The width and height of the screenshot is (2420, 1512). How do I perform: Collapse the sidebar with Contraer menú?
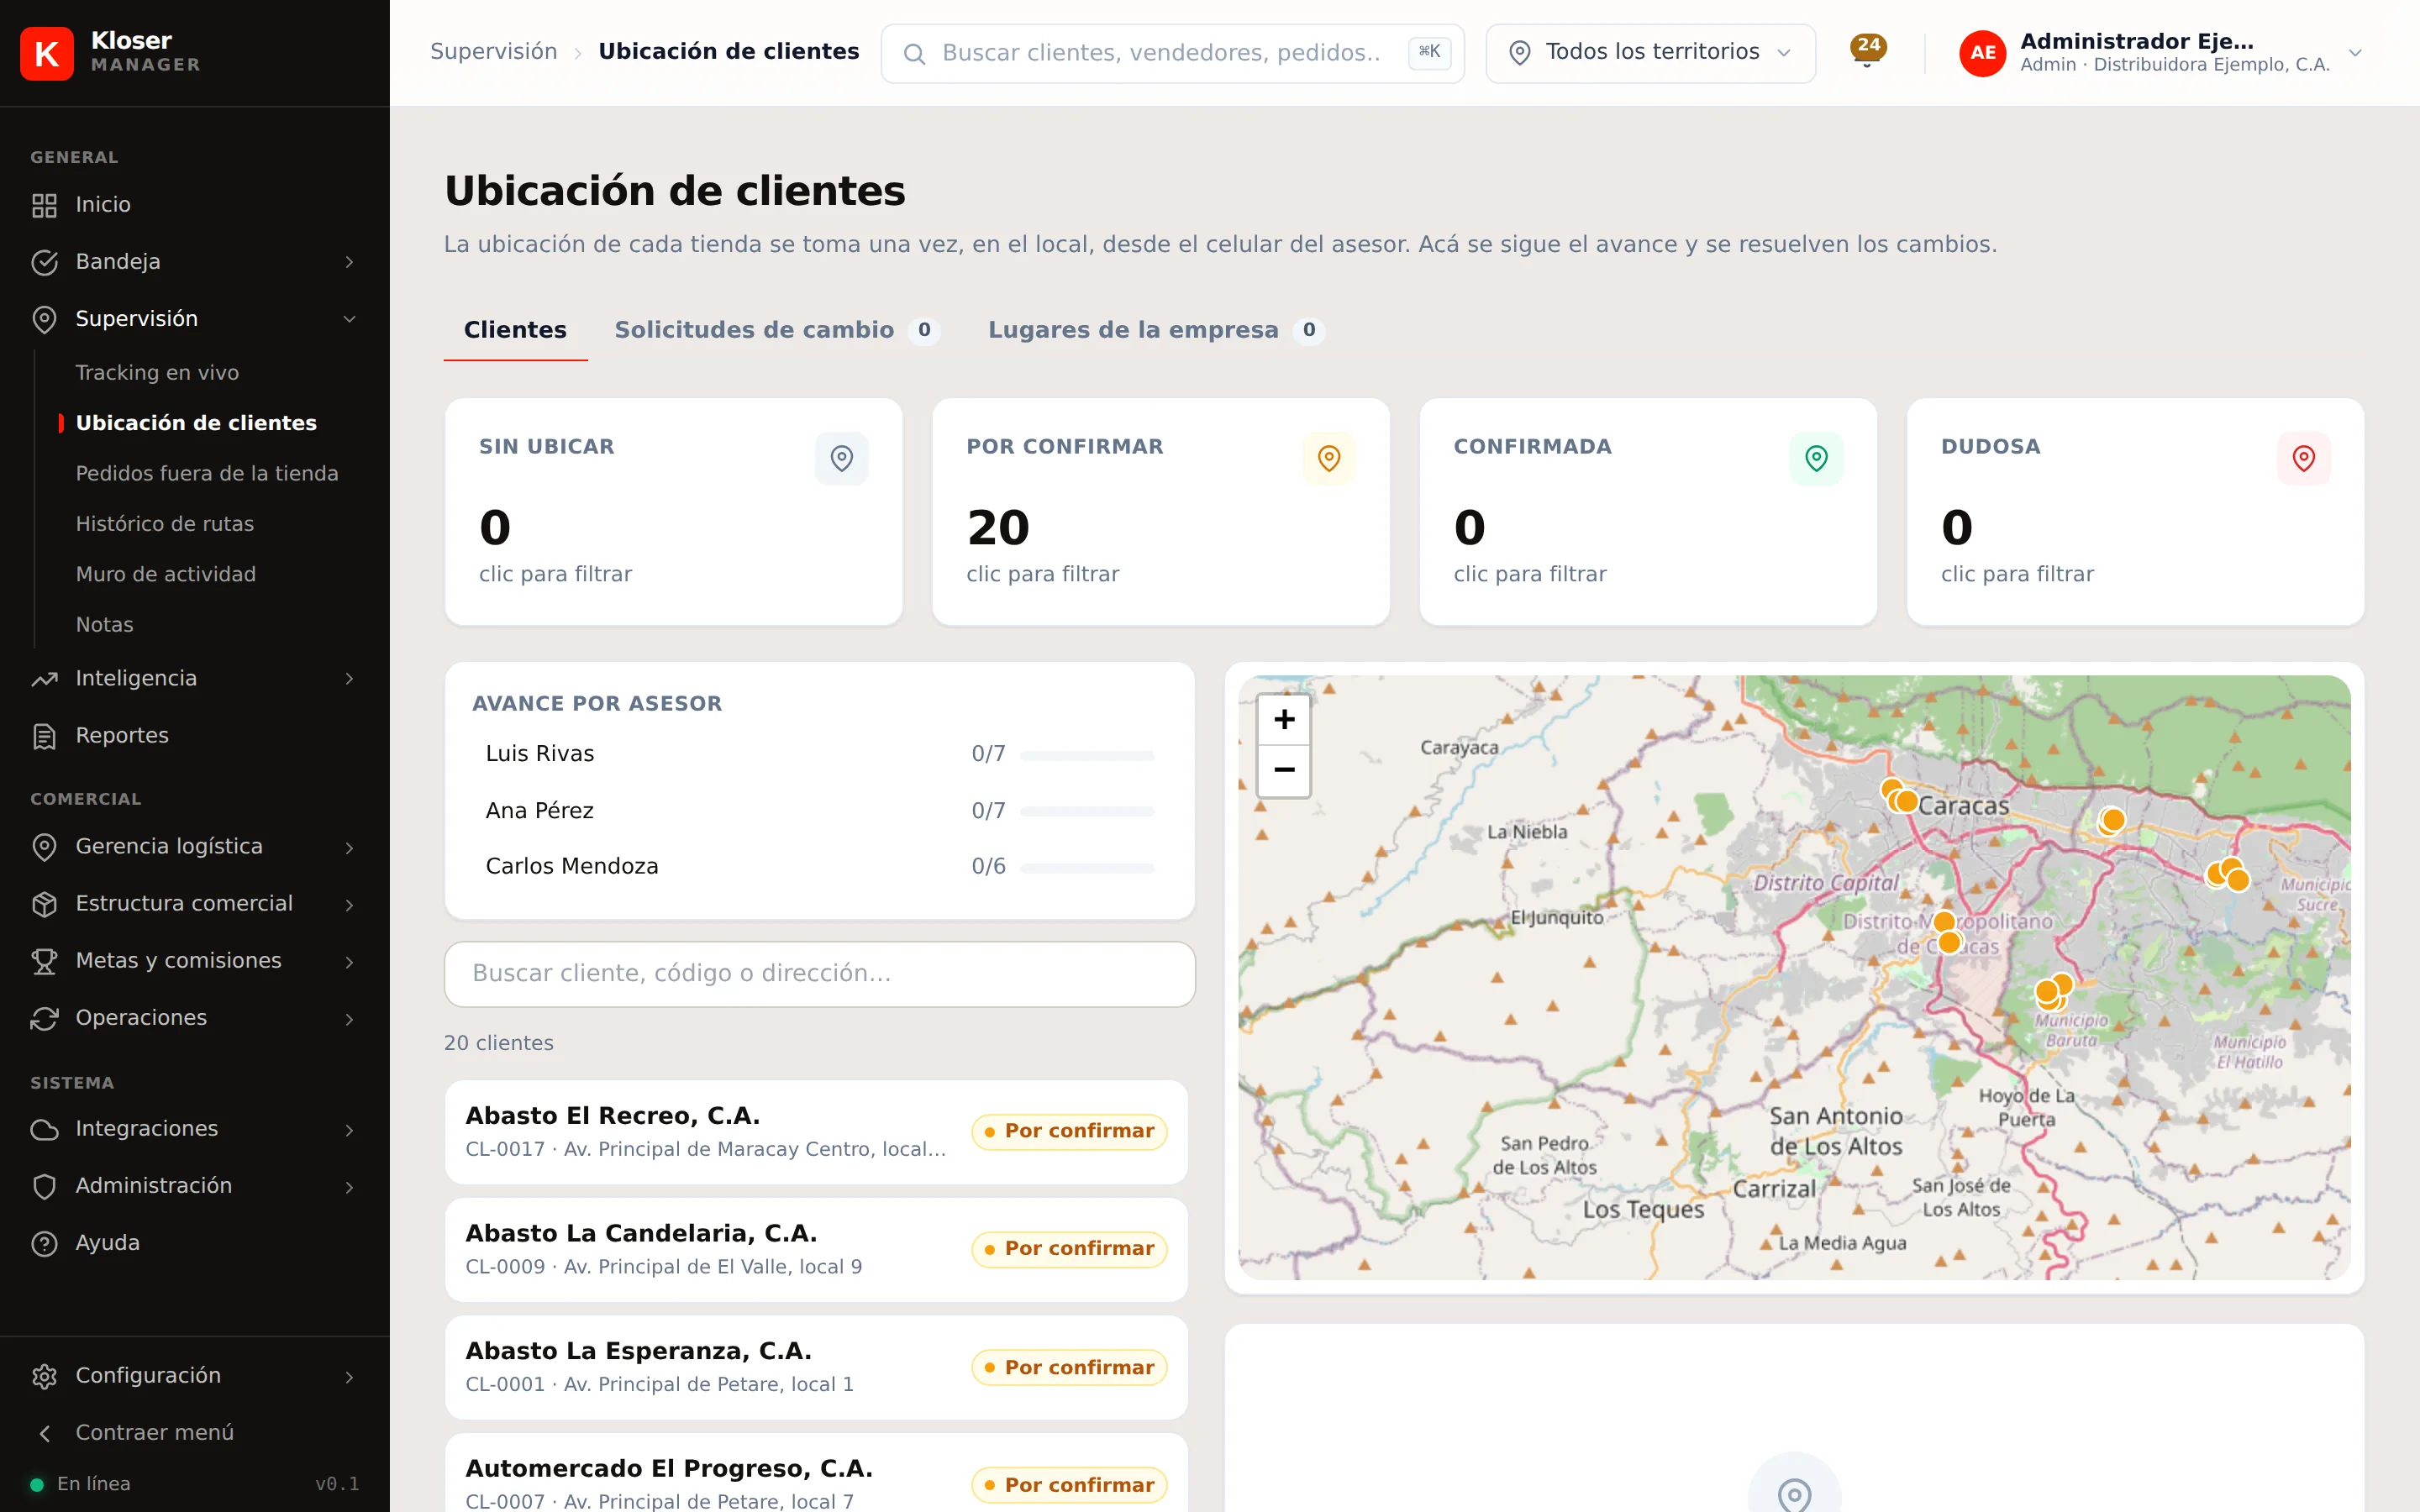pos(195,1432)
